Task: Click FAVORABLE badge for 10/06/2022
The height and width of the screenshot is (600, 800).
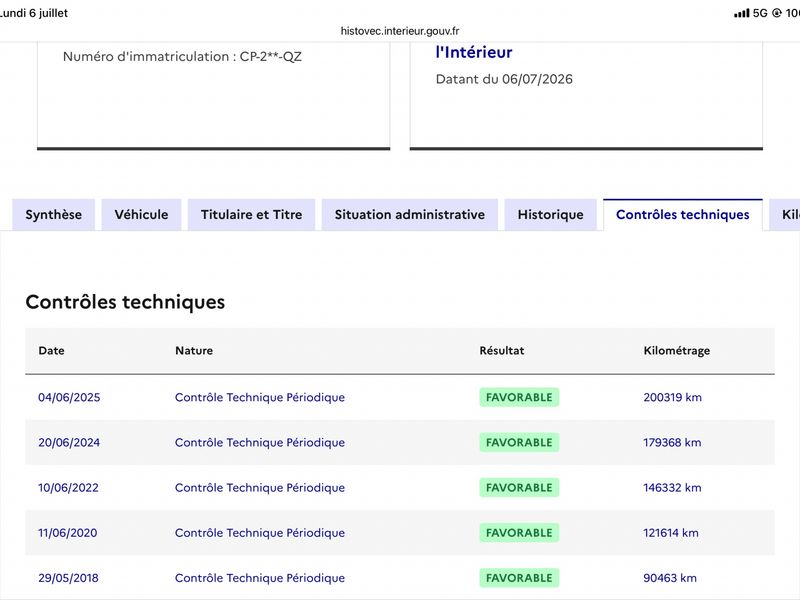Action: click(x=519, y=488)
